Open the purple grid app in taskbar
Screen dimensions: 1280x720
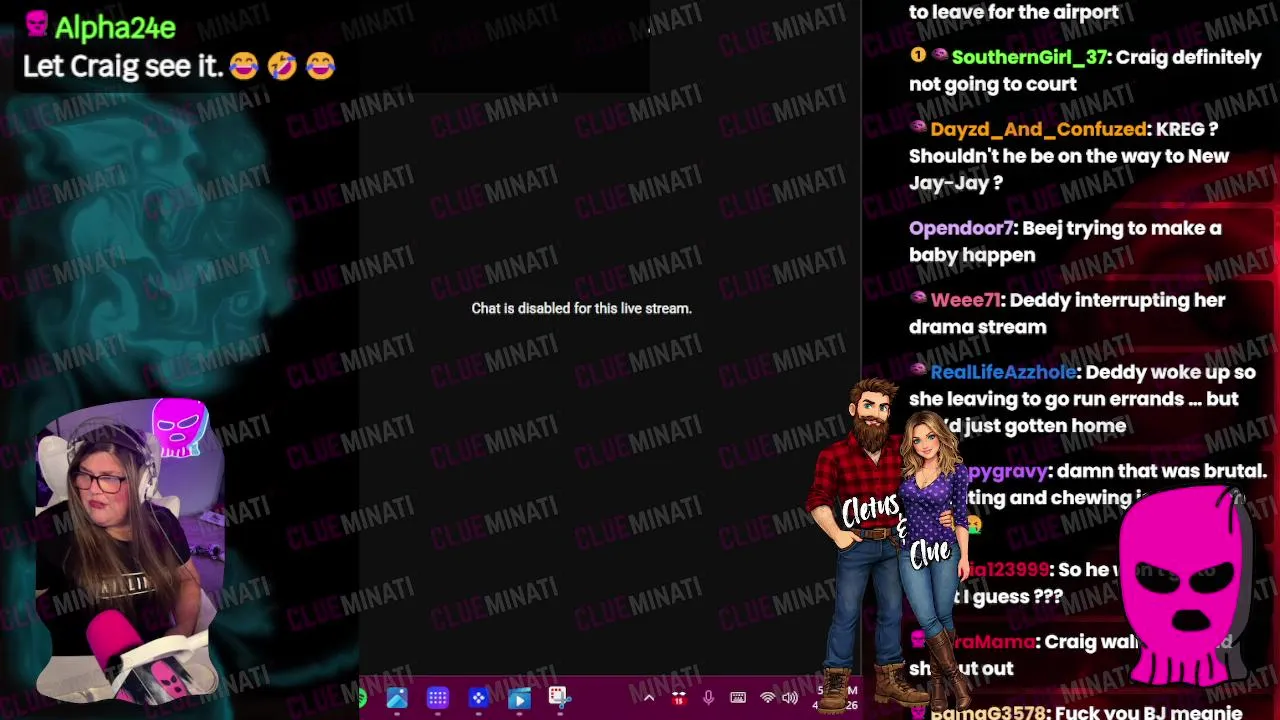[x=437, y=698]
